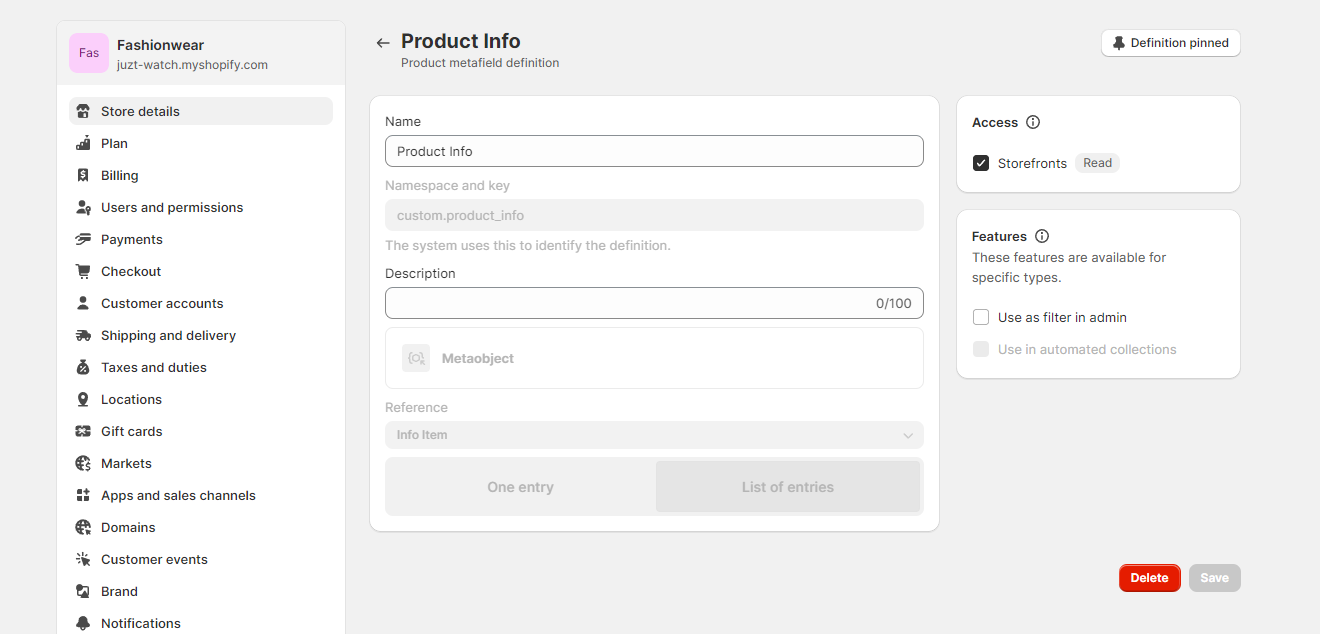Click the Save button
Image resolution: width=1320 pixels, height=634 pixels.
[x=1214, y=578]
